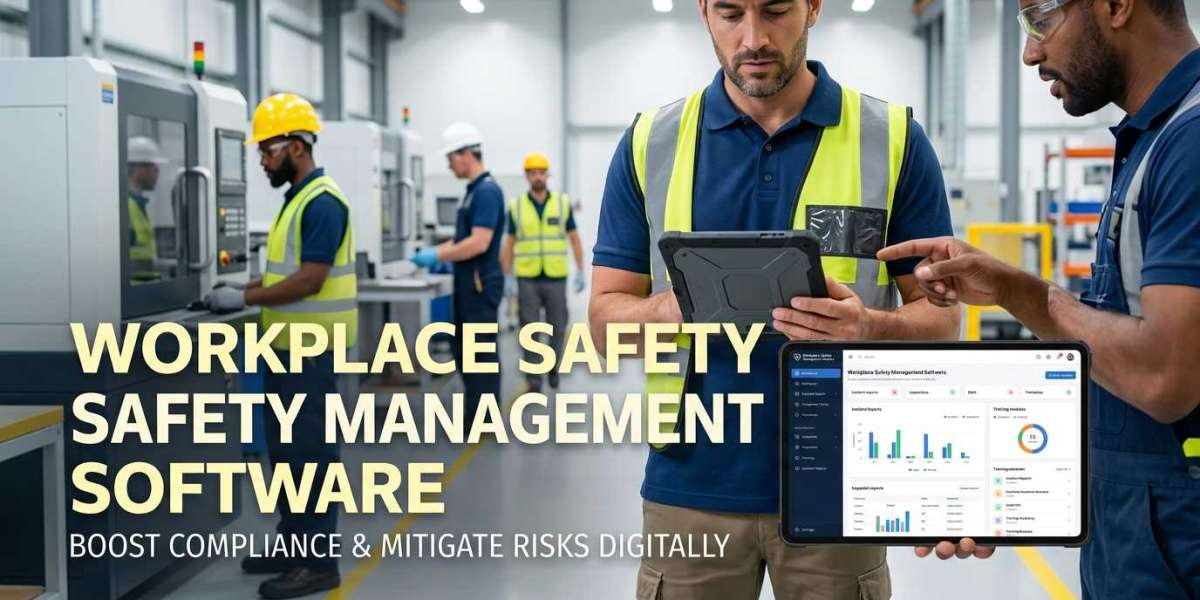Open Settings at the sidebar bottom
This screenshot has height=600, width=1200.
pyautogui.click(x=807, y=529)
